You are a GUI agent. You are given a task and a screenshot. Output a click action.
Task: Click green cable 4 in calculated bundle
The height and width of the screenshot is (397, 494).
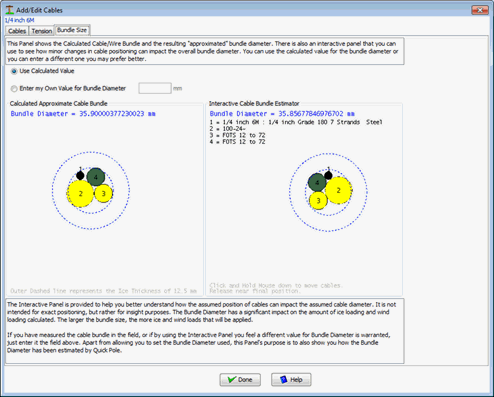pos(96,177)
